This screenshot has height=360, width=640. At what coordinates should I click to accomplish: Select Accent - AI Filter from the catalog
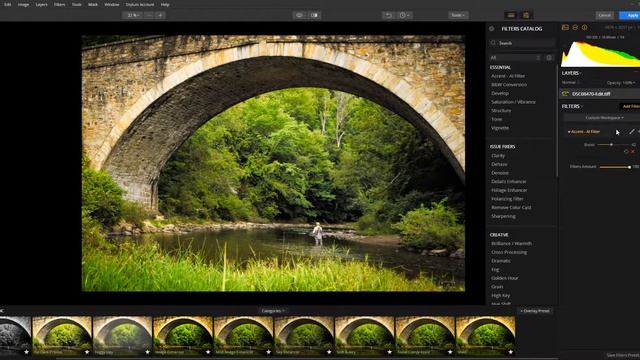pos(508,76)
